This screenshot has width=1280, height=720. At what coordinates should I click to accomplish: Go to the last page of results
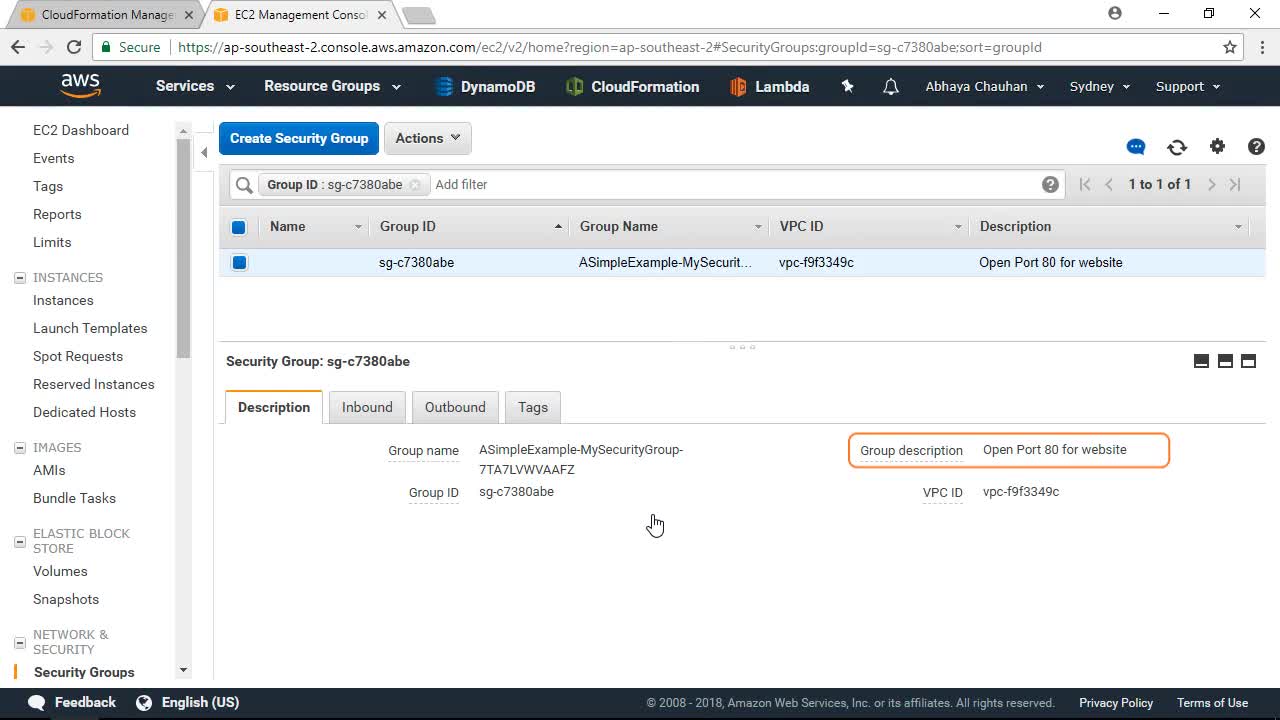coord(1235,184)
